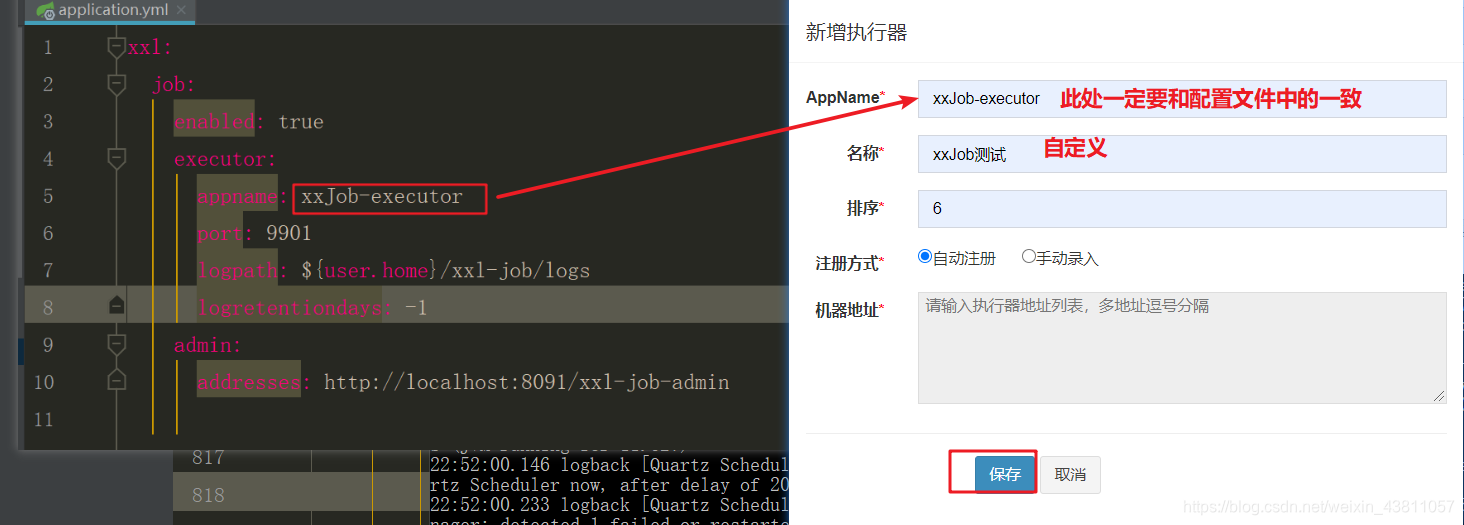Click the fold end marker on line 10
The height and width of the screenshot is (525, 1464).
[117, 381]
